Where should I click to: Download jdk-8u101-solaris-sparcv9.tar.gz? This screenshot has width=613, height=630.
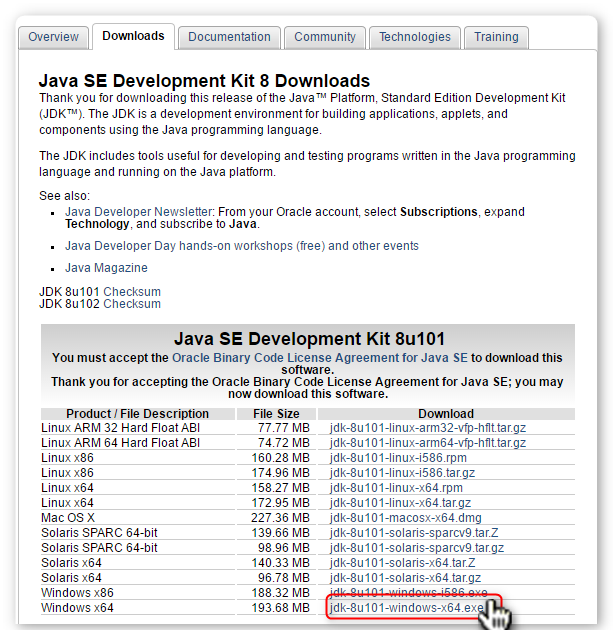417,548
